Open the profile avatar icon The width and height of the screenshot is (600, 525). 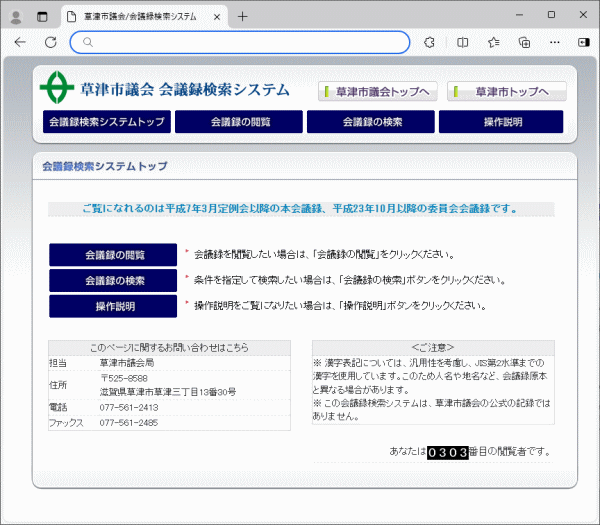[x=16, y=17]
